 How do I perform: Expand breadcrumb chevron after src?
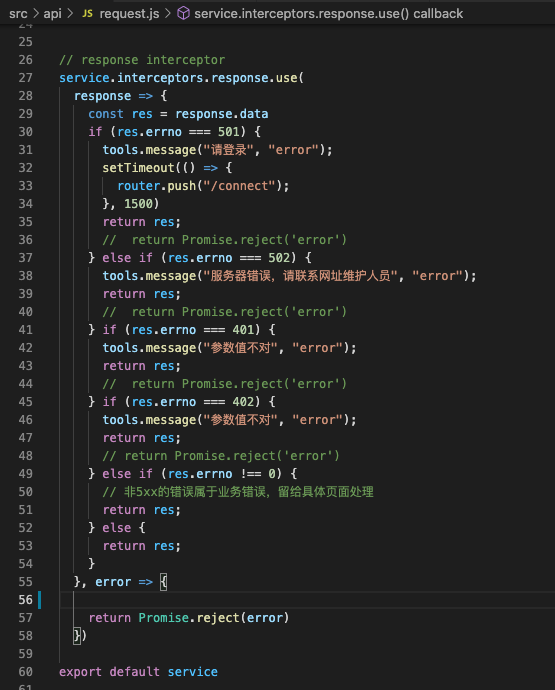point(36,14)
